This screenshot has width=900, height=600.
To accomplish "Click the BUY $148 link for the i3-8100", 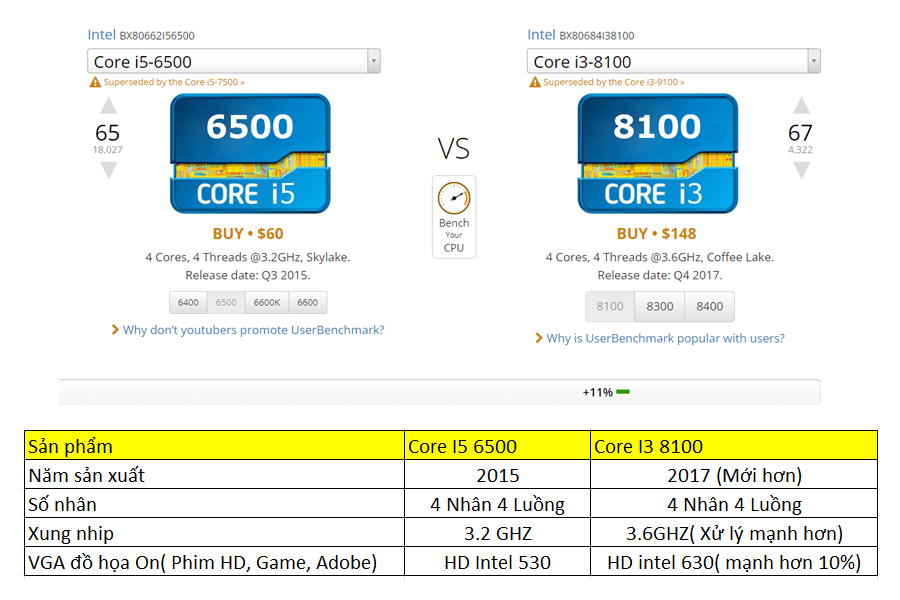I will point(658,232).
